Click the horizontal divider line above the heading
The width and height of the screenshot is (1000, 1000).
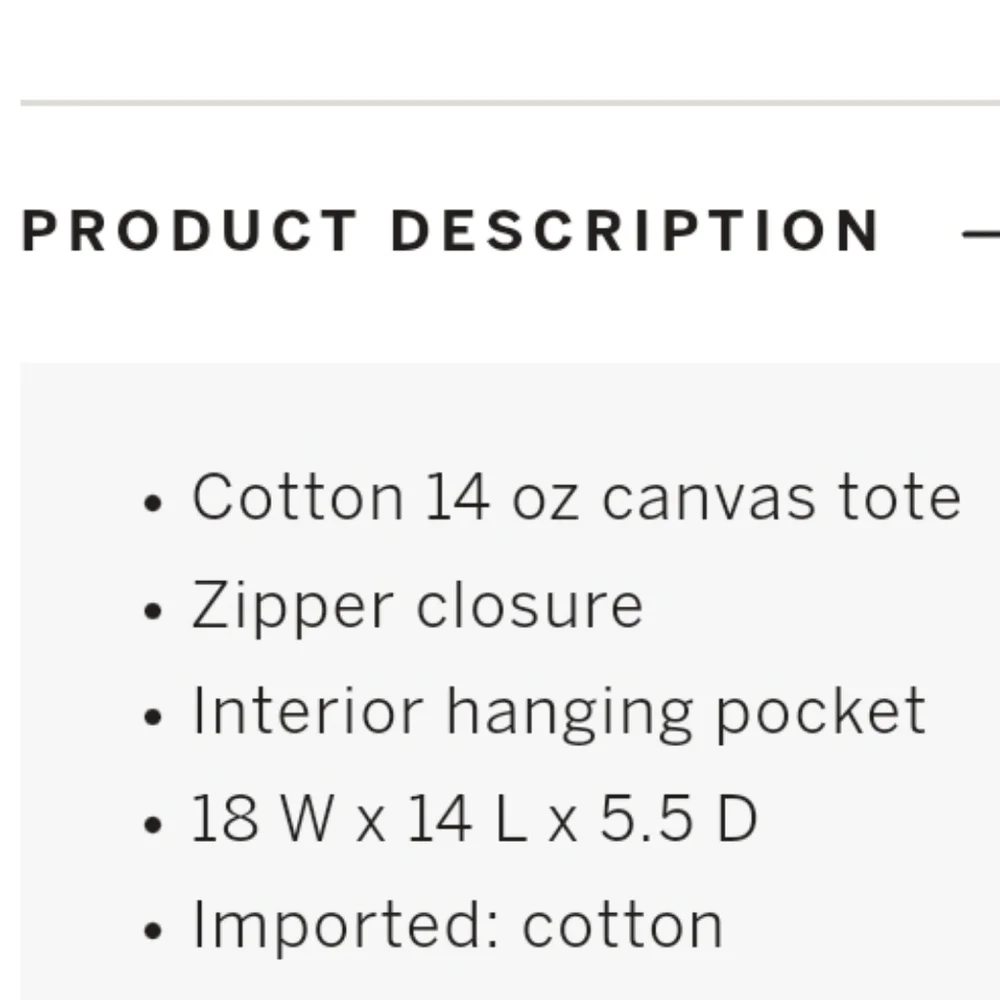500,102
